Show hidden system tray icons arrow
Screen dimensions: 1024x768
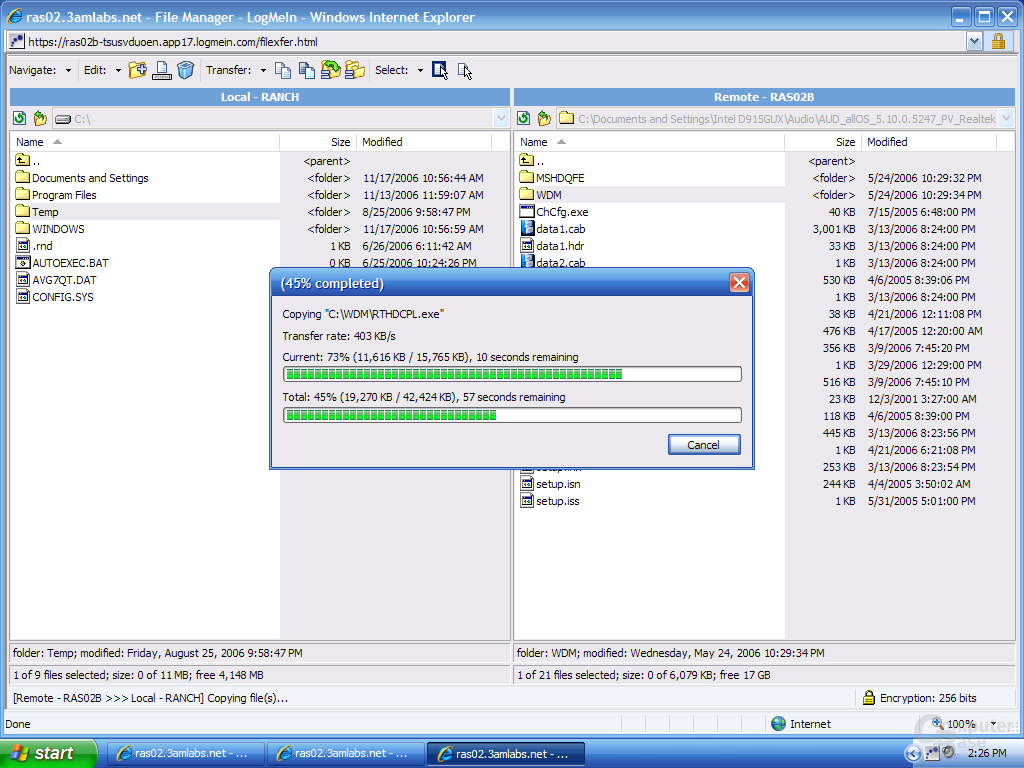[x=912, y=754]
